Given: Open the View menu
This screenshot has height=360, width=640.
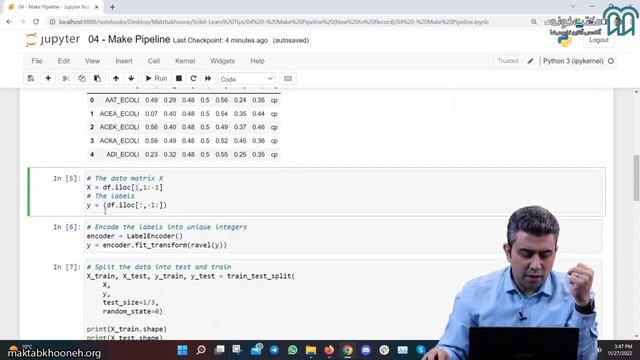Looking at the screenshot, I should [x=92, y=61].
